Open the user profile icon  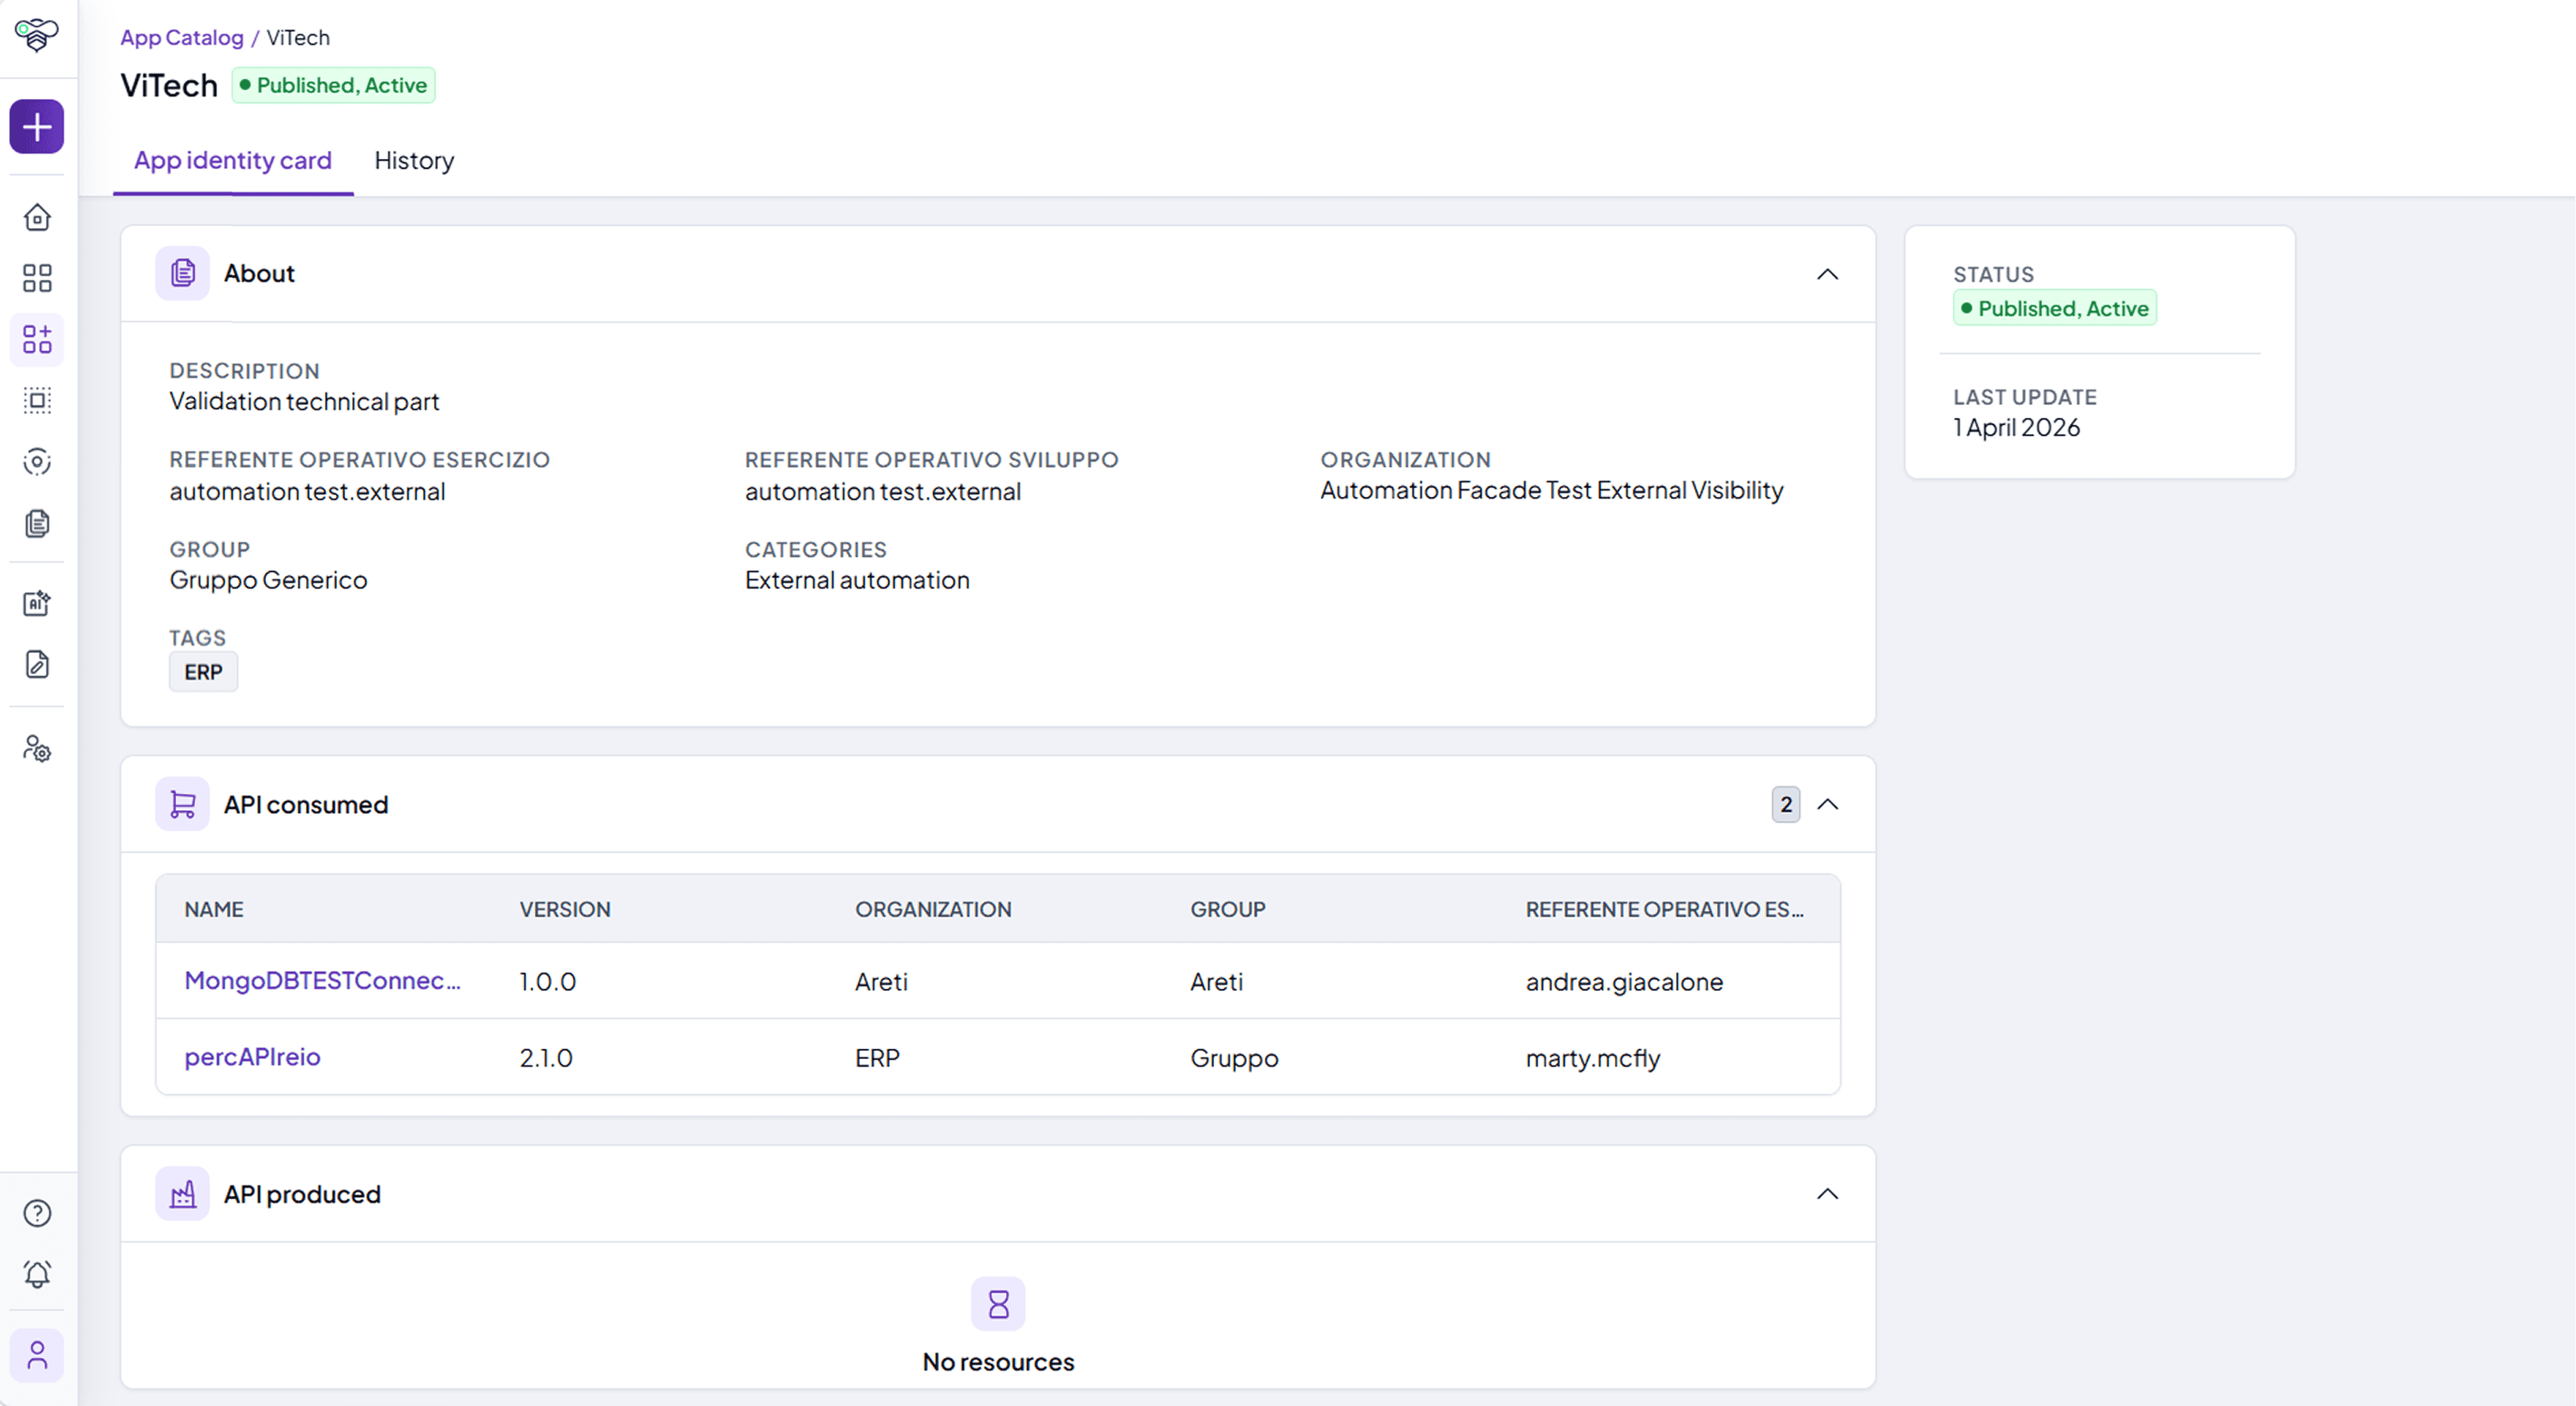click(x=37, y=1356)
